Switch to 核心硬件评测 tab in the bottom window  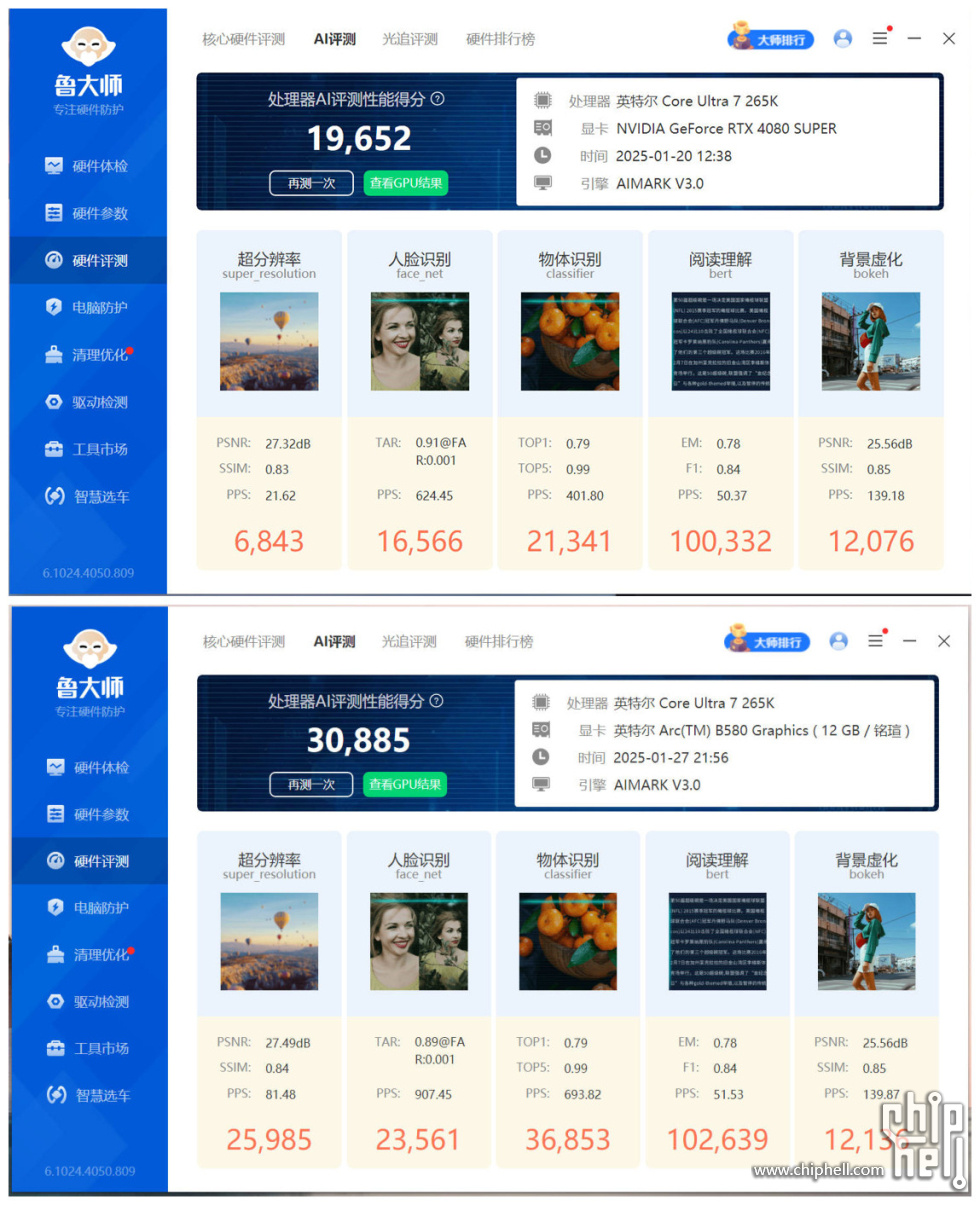[243, 641]
